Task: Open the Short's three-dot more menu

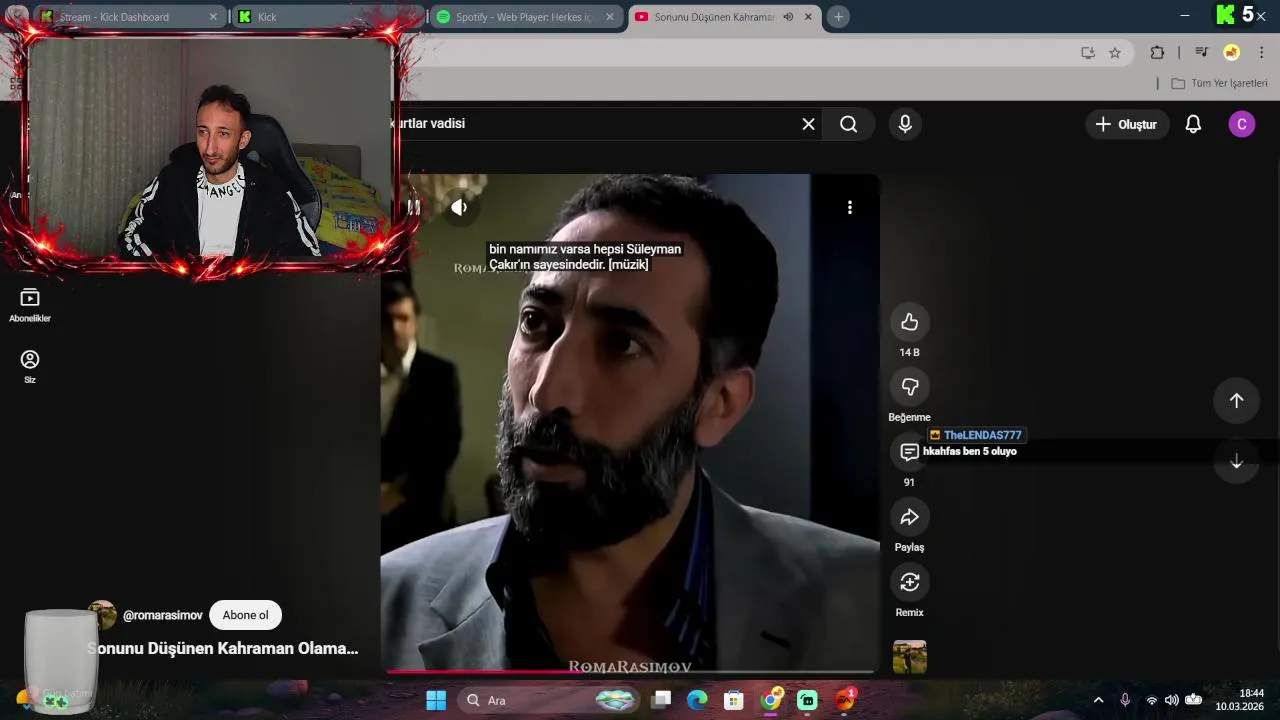Action: pos(850,207)
